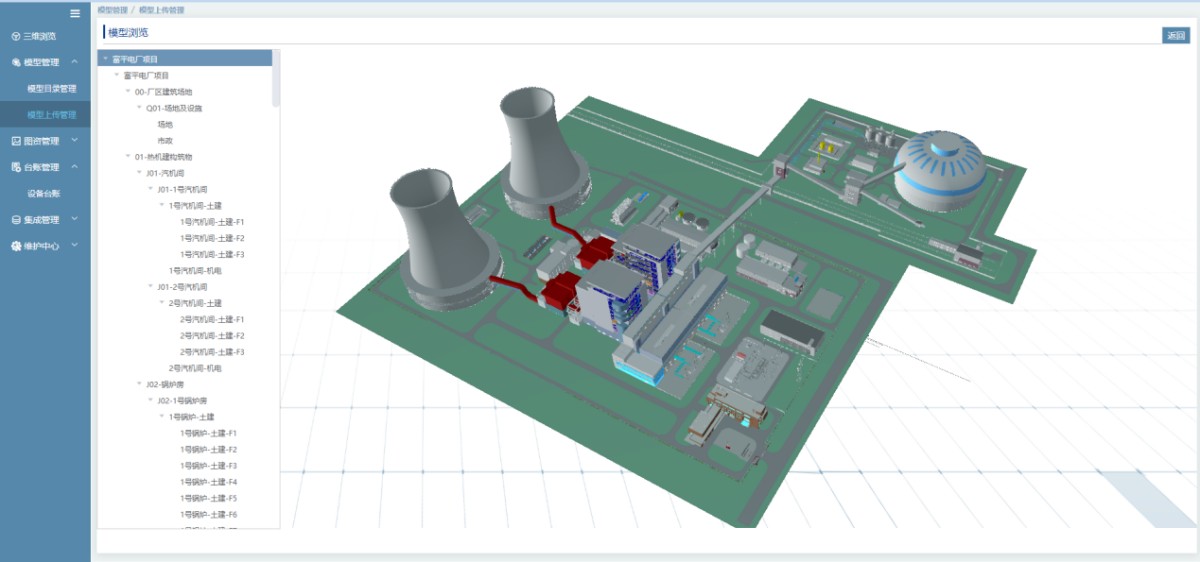Collapse the J02-锅炉房 tree arrow

tap(139, 384)
